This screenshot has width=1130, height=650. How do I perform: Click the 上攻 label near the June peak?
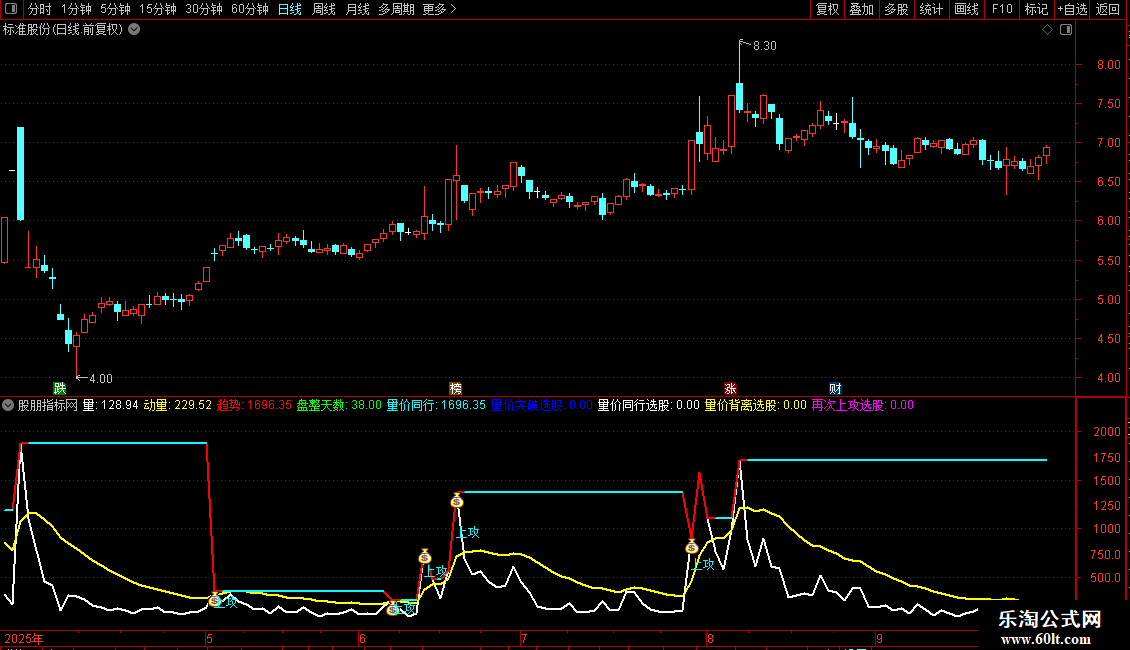tap(468, 533)
